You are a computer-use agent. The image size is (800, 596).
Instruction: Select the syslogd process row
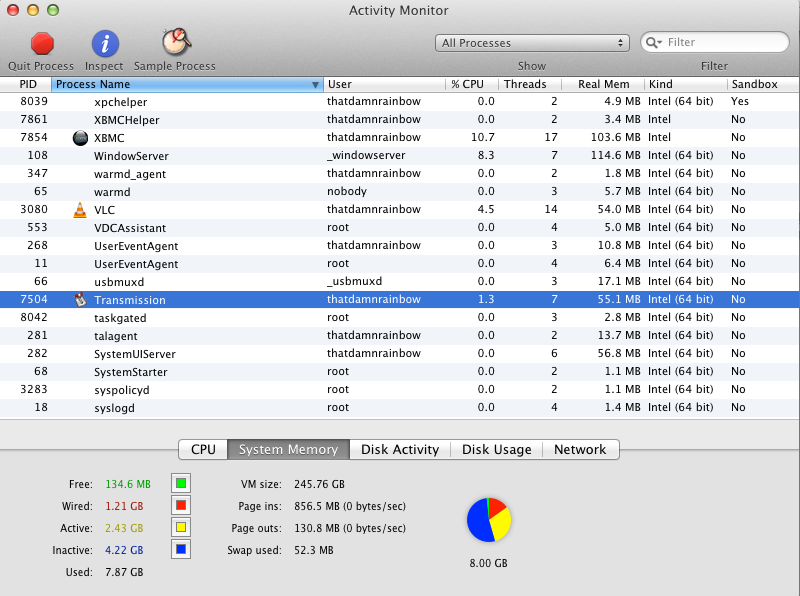point(400,407)
